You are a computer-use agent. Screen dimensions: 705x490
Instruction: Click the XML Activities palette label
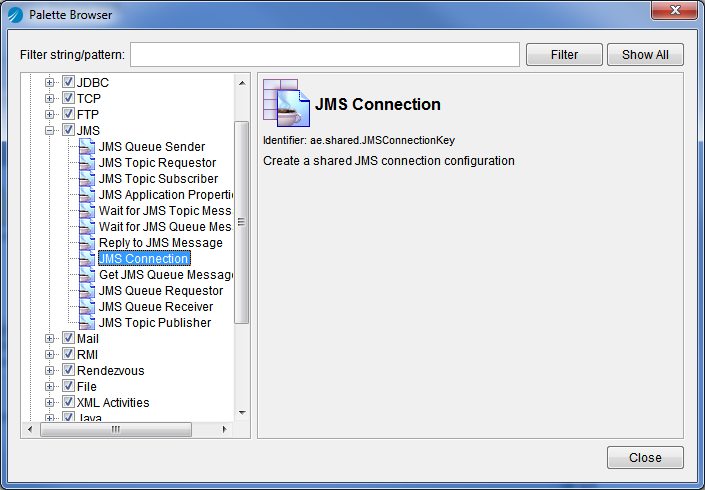point(113,402)
